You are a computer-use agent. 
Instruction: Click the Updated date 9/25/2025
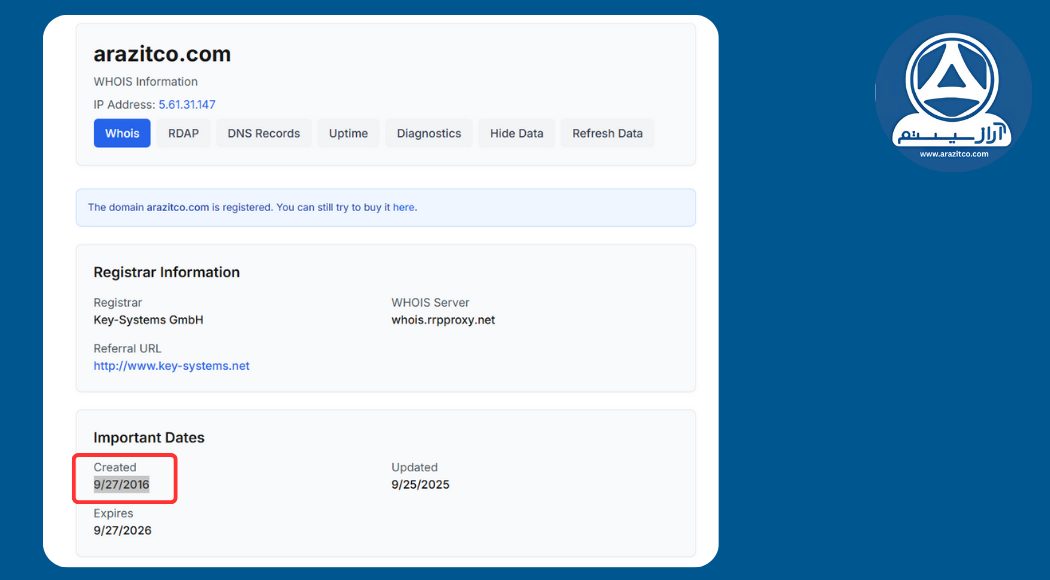[x=420, y=485]
